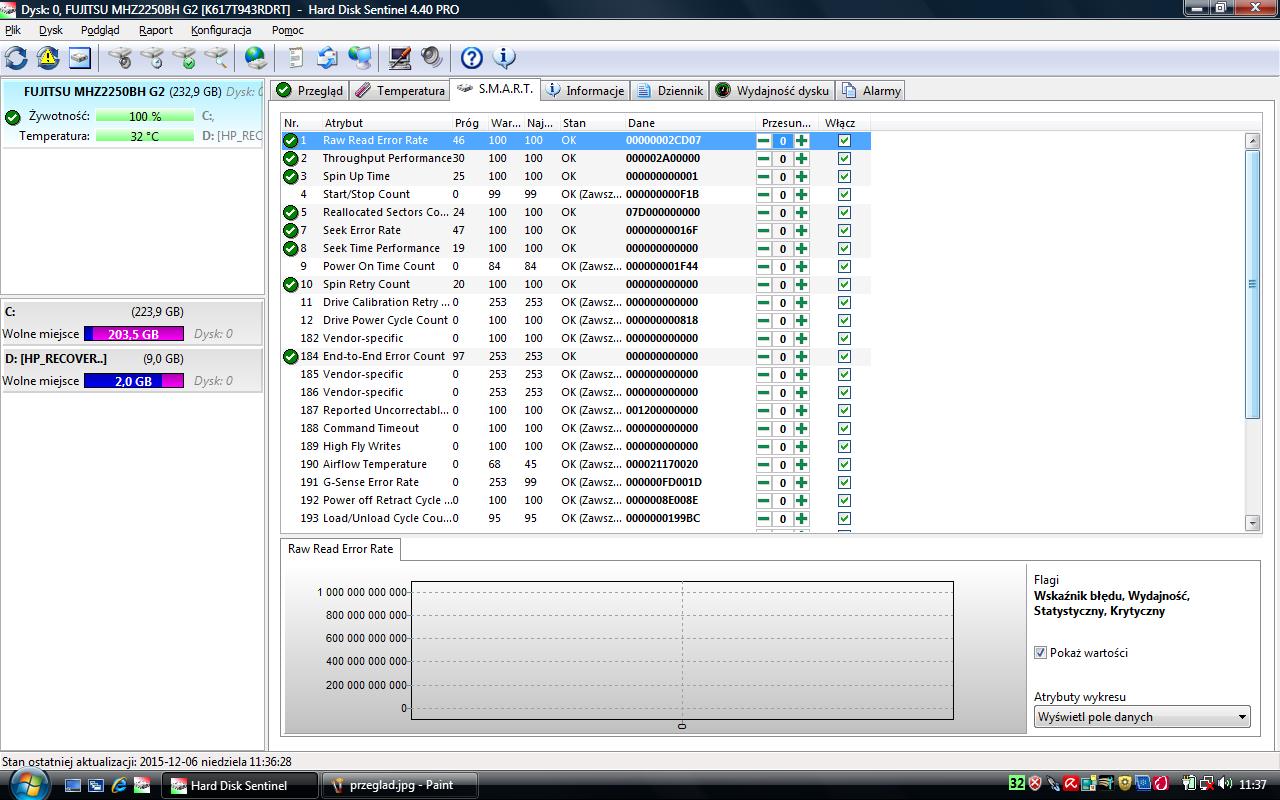Open the configuration monitor with pen icon

400,58
